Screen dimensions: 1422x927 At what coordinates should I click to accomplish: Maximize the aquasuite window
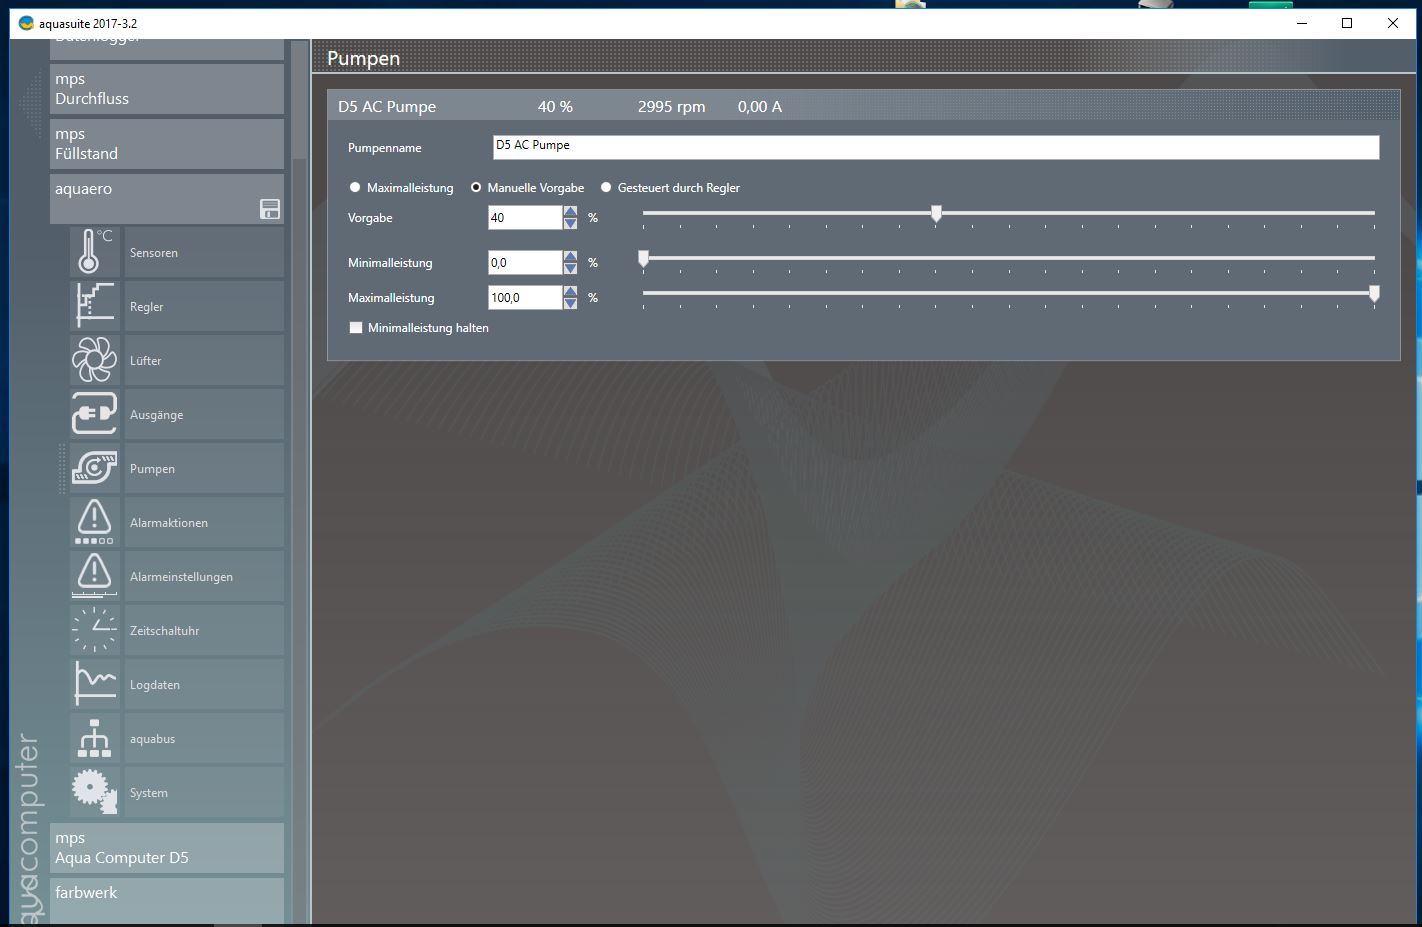click(1347, 23)
